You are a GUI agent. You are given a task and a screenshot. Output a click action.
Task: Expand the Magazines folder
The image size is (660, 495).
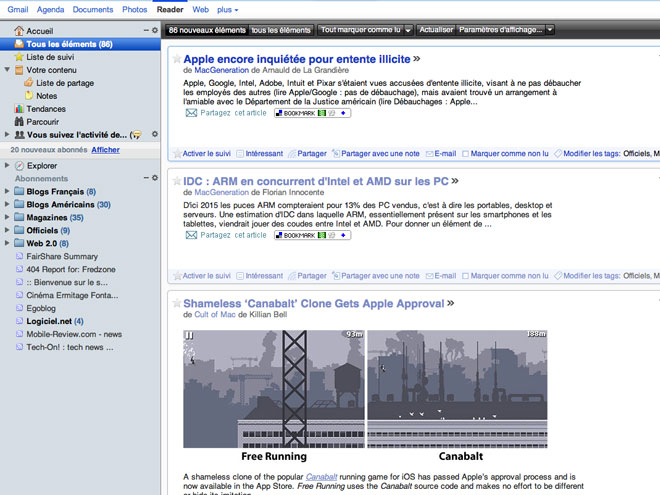(x=7, y=217)
